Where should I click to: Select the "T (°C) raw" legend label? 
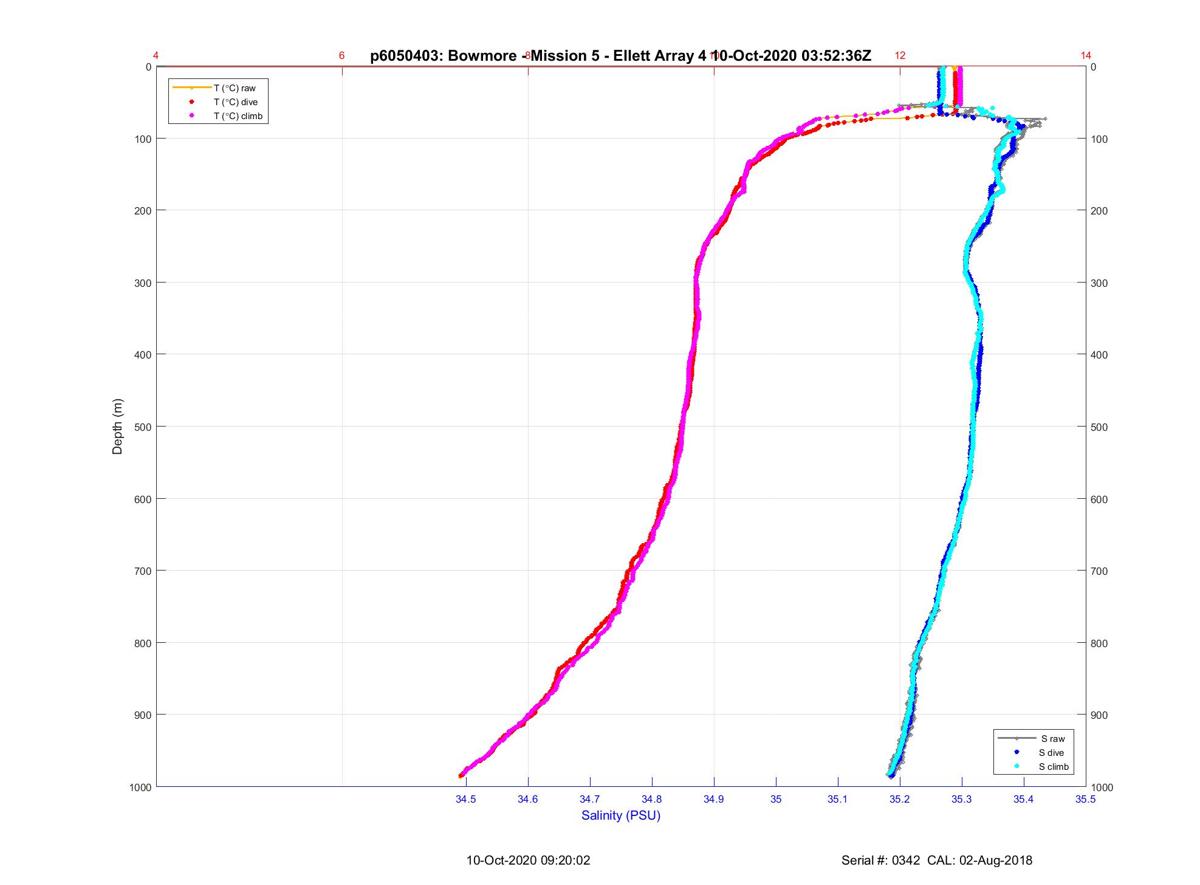click(x=234, y=88)
